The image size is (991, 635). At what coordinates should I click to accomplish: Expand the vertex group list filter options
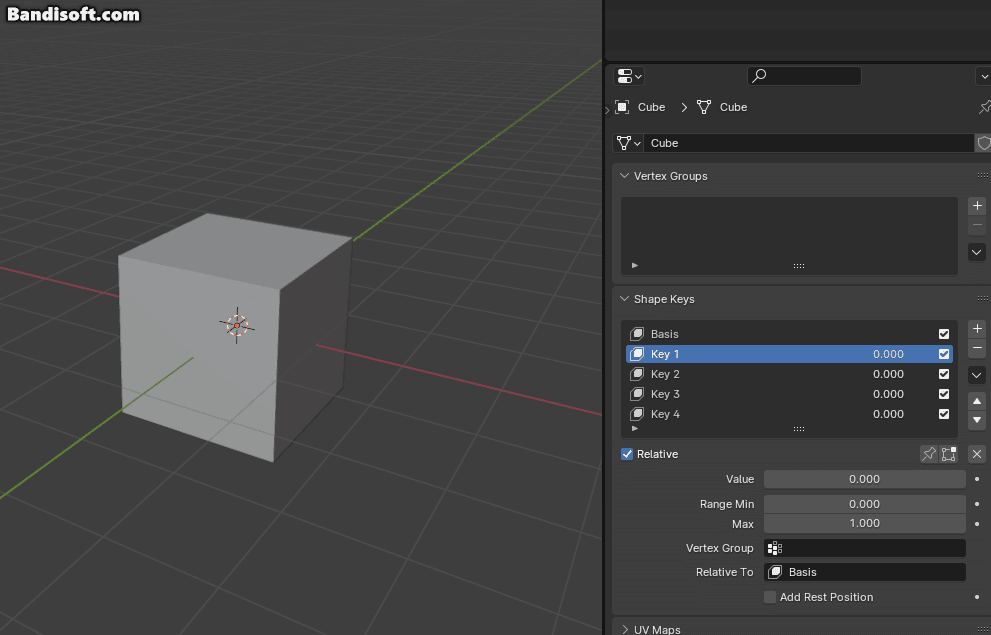[635, 265]
